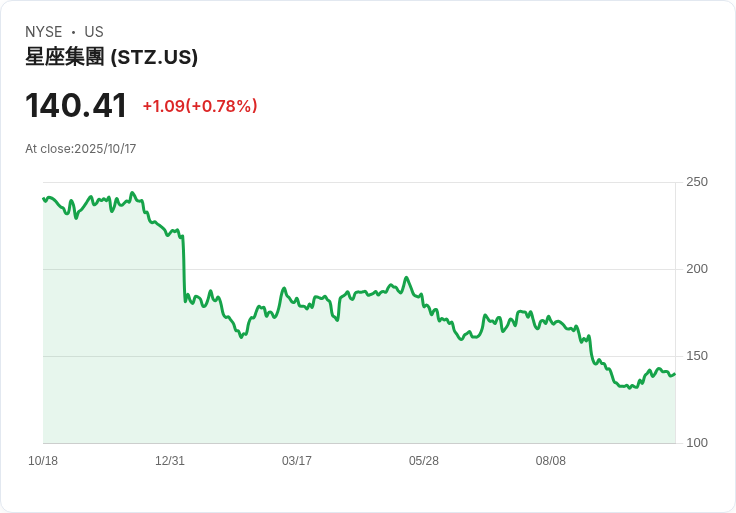This screenshot has height=513, width=736.
Task: Click the US market label
Action: tap(94, 32)
